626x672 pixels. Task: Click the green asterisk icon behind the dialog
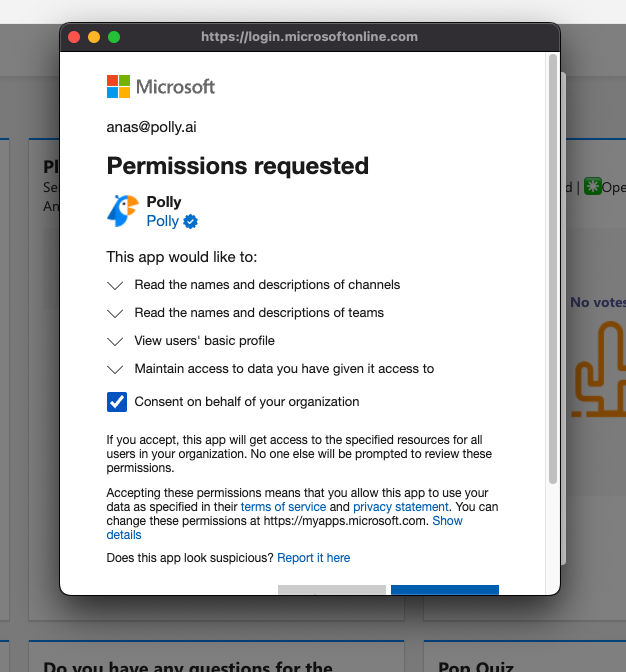(x=593, y=187)
